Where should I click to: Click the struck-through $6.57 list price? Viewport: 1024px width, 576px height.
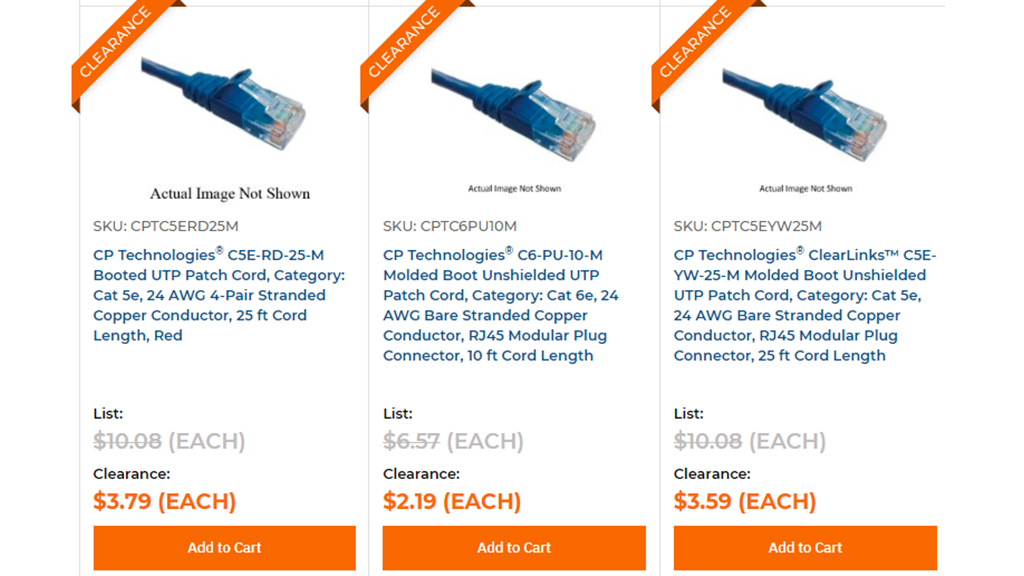tap(411, 441)
